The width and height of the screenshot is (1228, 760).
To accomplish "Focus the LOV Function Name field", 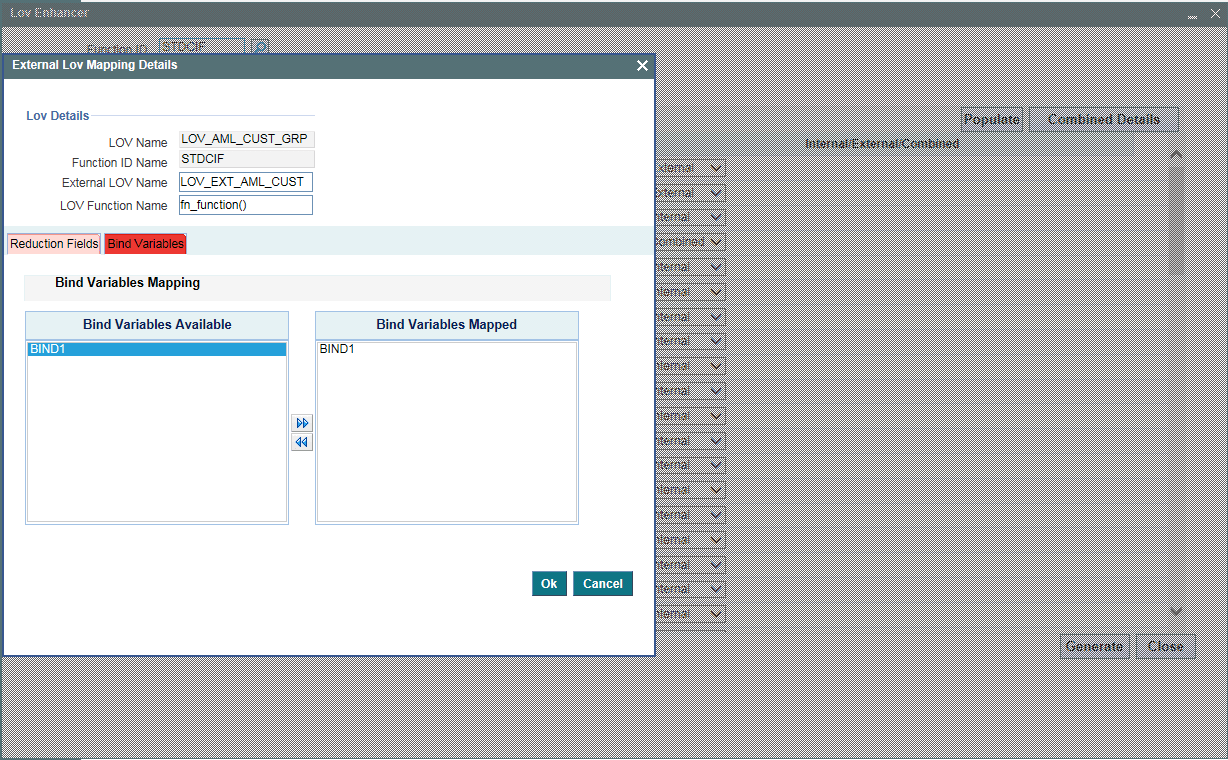I will [x=245, y=205].
